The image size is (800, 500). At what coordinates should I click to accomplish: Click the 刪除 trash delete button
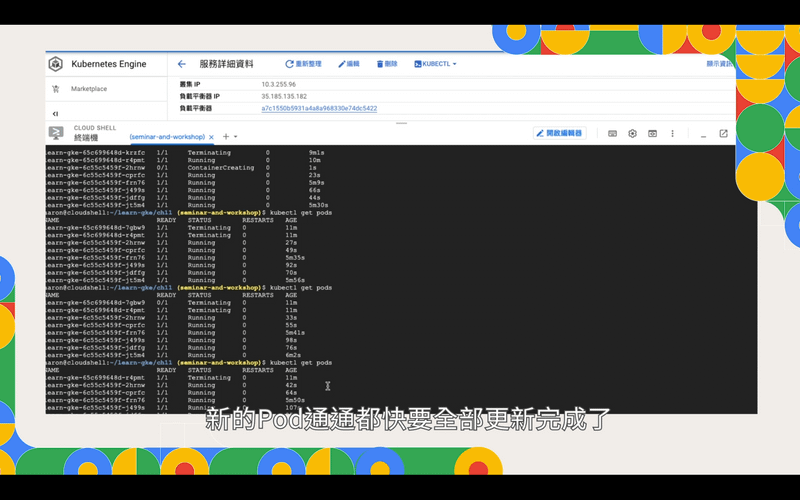click(387, 64)
